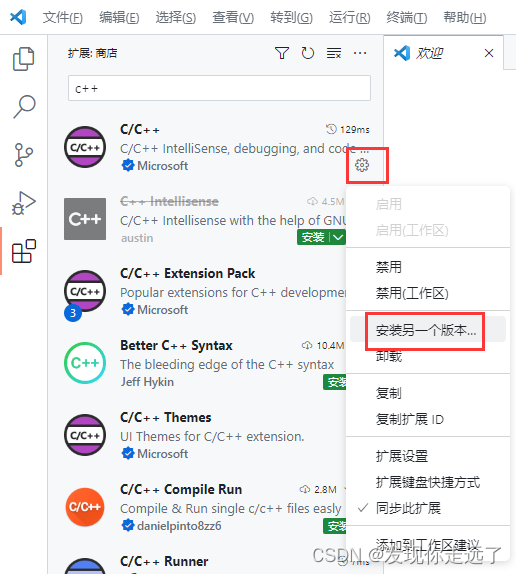Clear extension search results icon
This screenshot has height=574, width=516.
pos(334,53)
